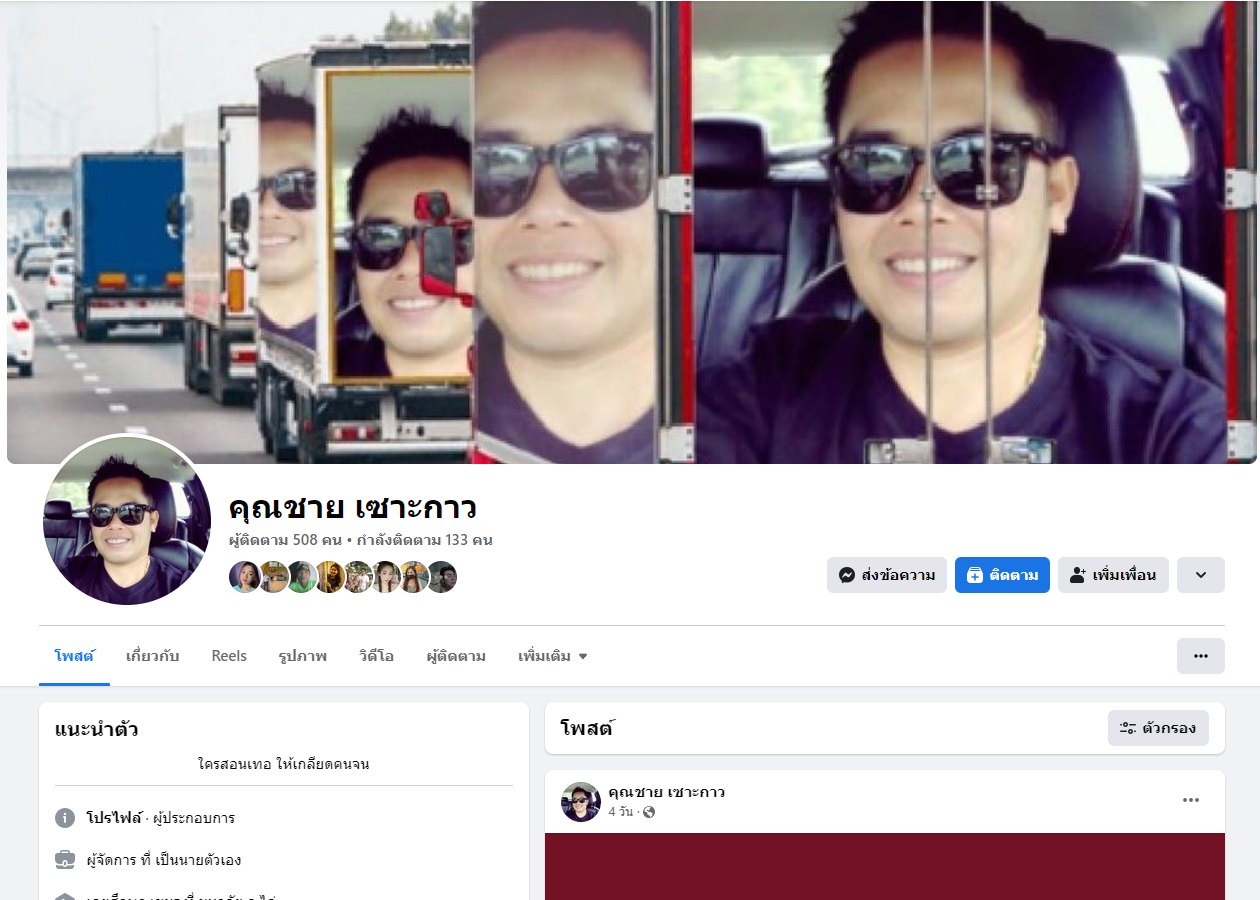Open the Reels tab
Screen dimensions: 1260x900
[229, 656]
